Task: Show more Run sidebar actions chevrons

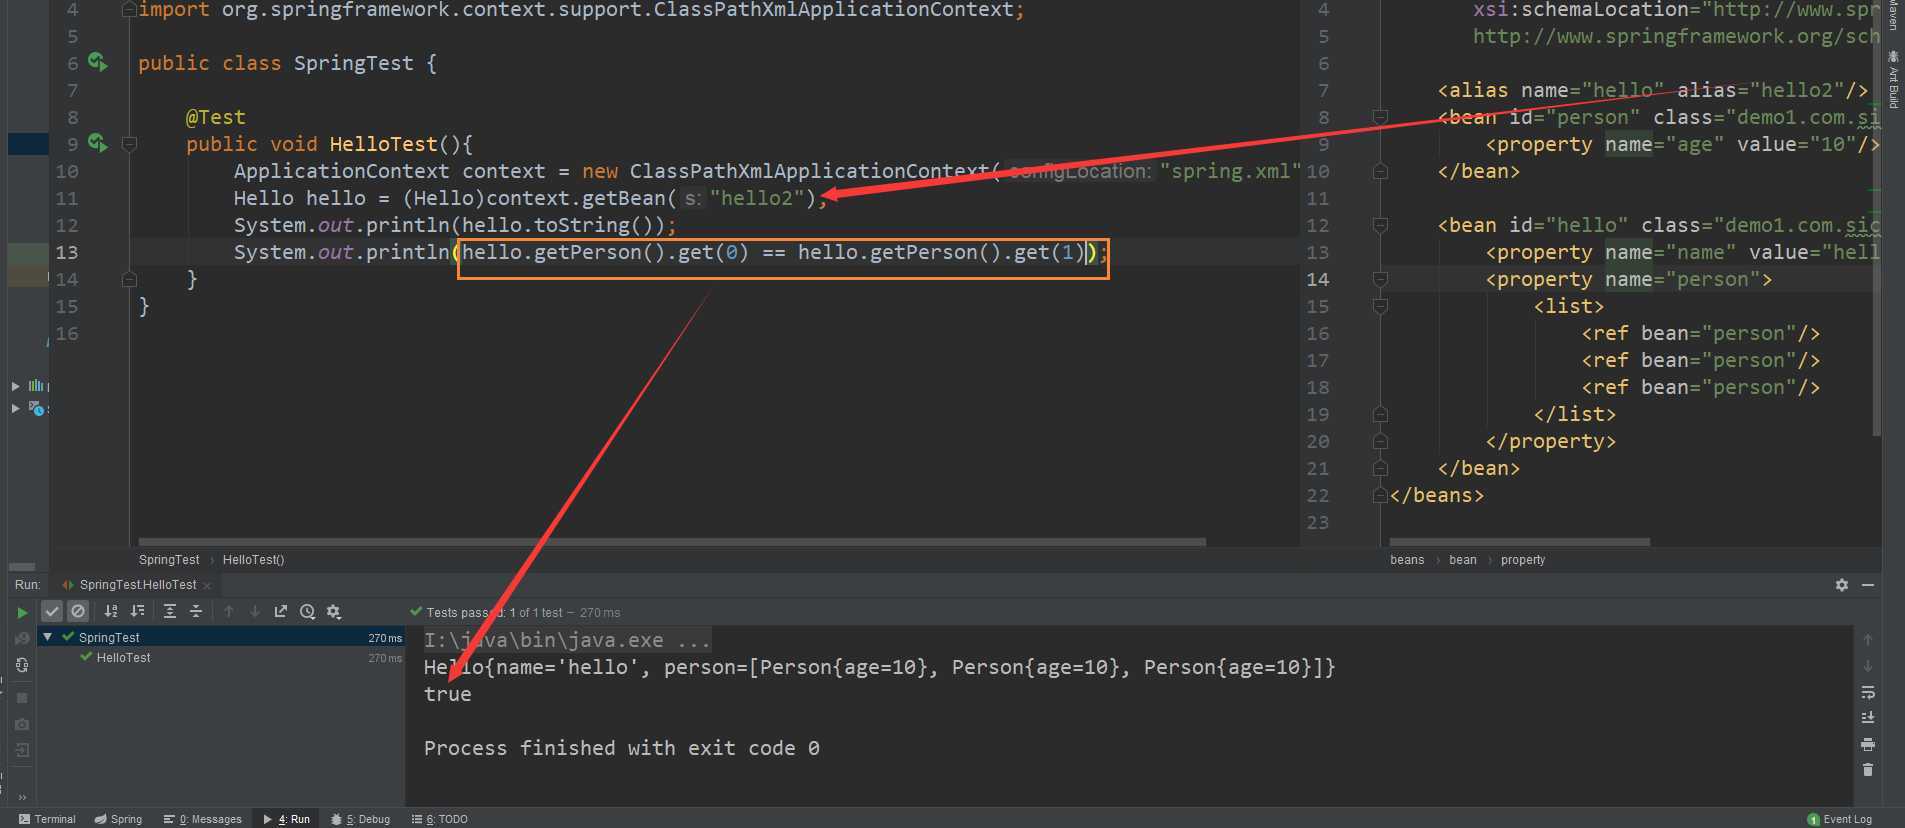Action: 22,797
